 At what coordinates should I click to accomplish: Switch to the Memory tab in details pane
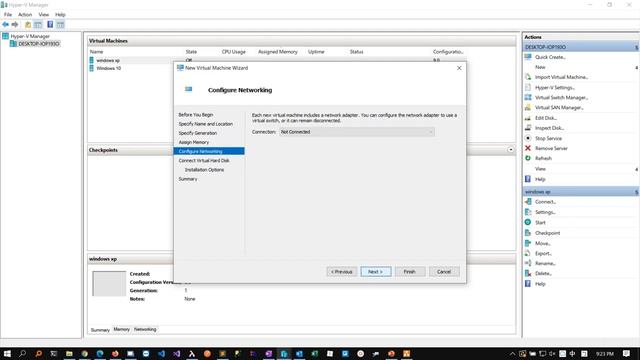[121, 329]
